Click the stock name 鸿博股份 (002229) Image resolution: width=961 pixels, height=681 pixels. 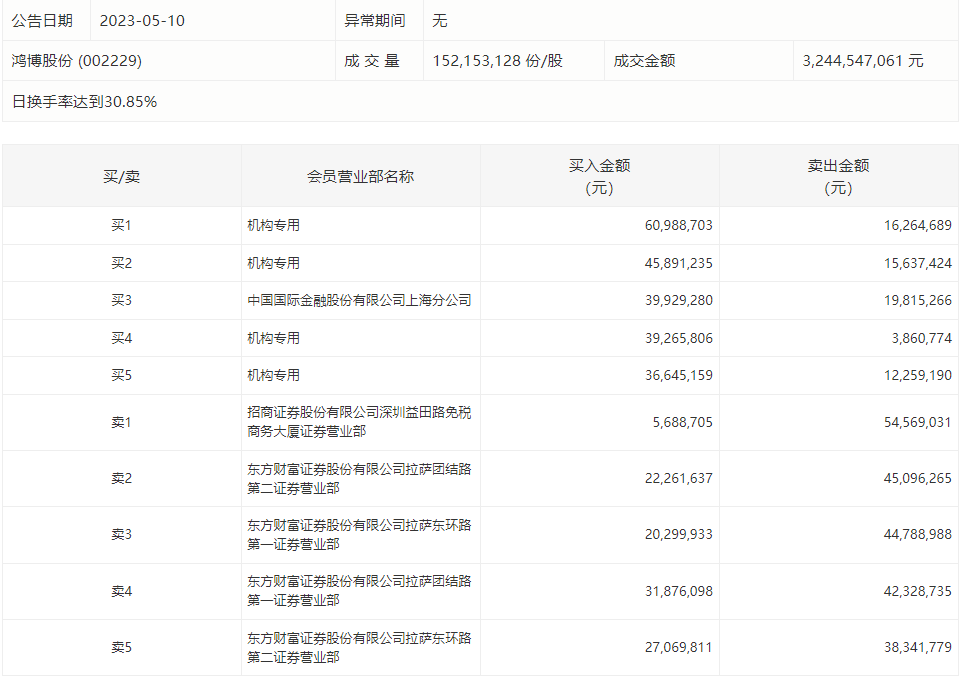pyautogui.click(x=77, y=61)
